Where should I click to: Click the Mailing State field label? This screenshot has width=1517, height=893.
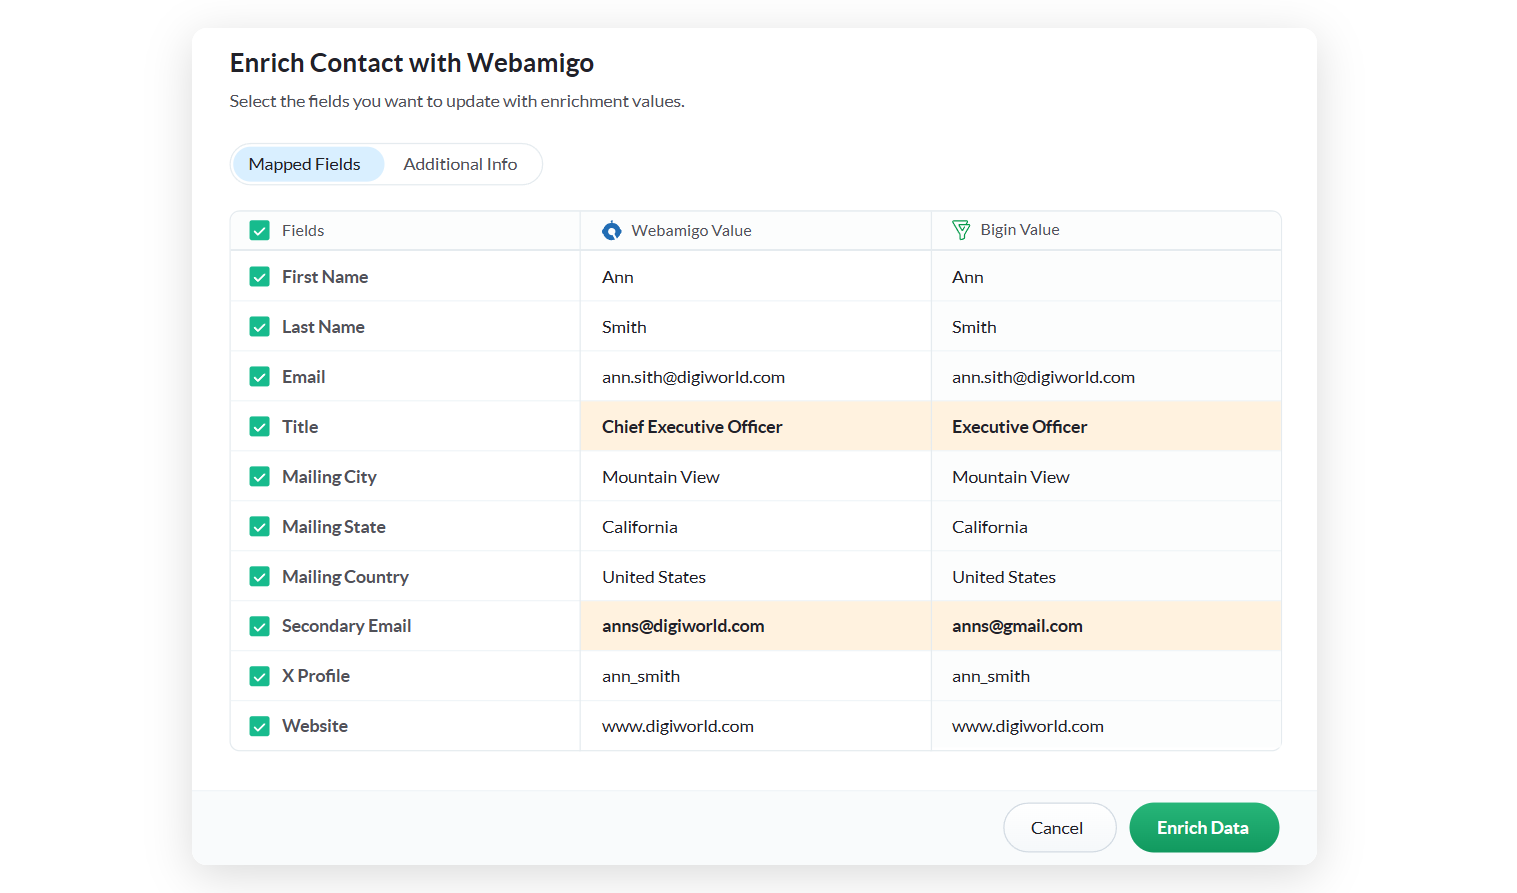(x=334, y=527)
